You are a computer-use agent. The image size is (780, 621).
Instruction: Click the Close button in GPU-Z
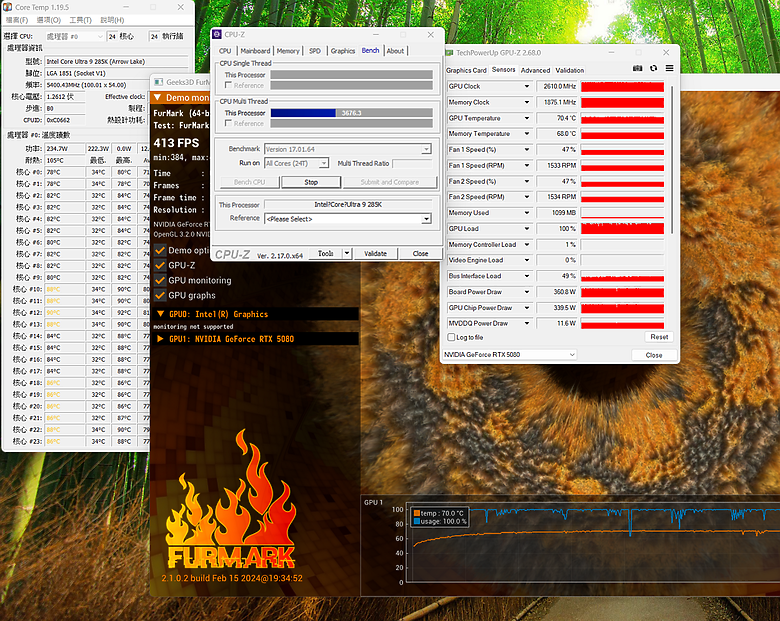654,355
